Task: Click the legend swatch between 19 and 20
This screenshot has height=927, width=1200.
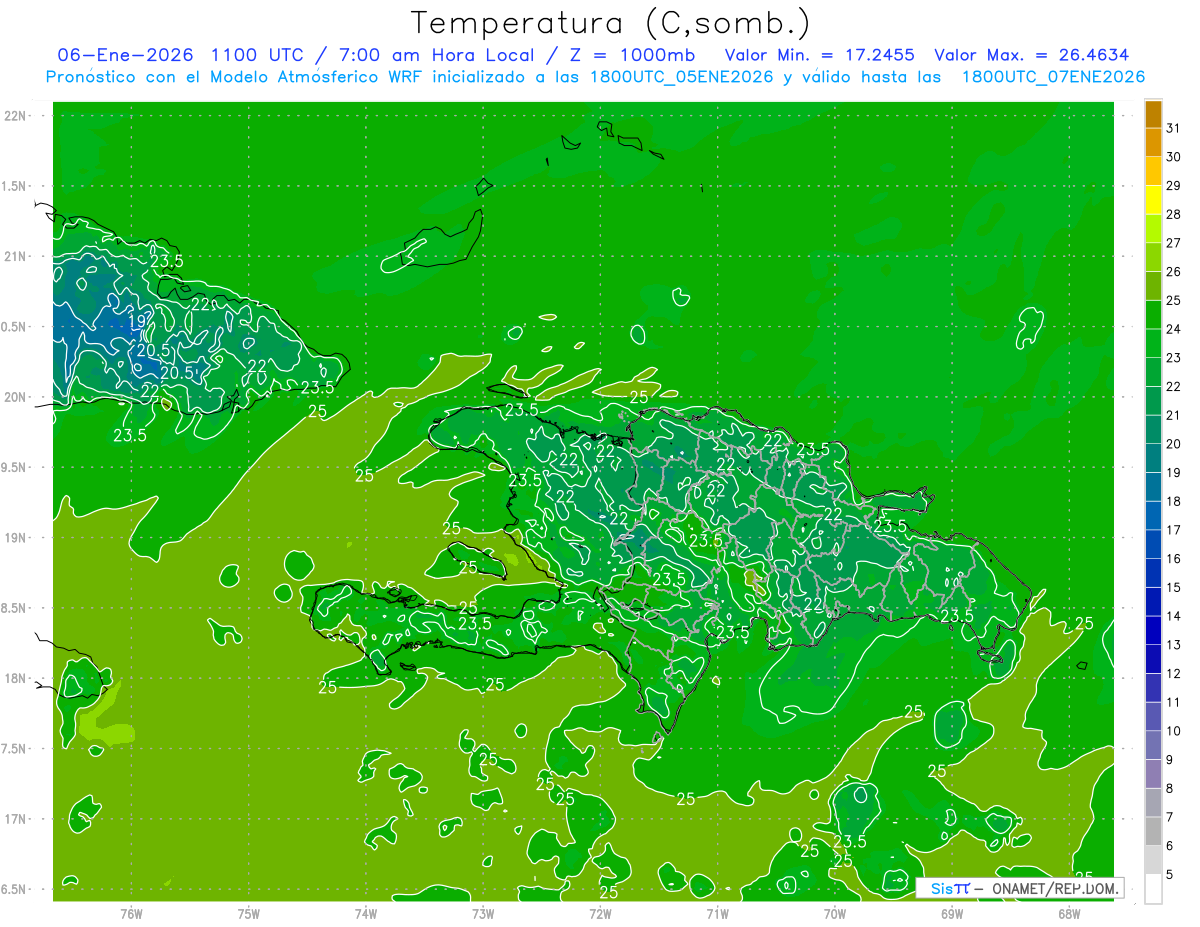Action: pyautogui.click(x=1153, y=458)
